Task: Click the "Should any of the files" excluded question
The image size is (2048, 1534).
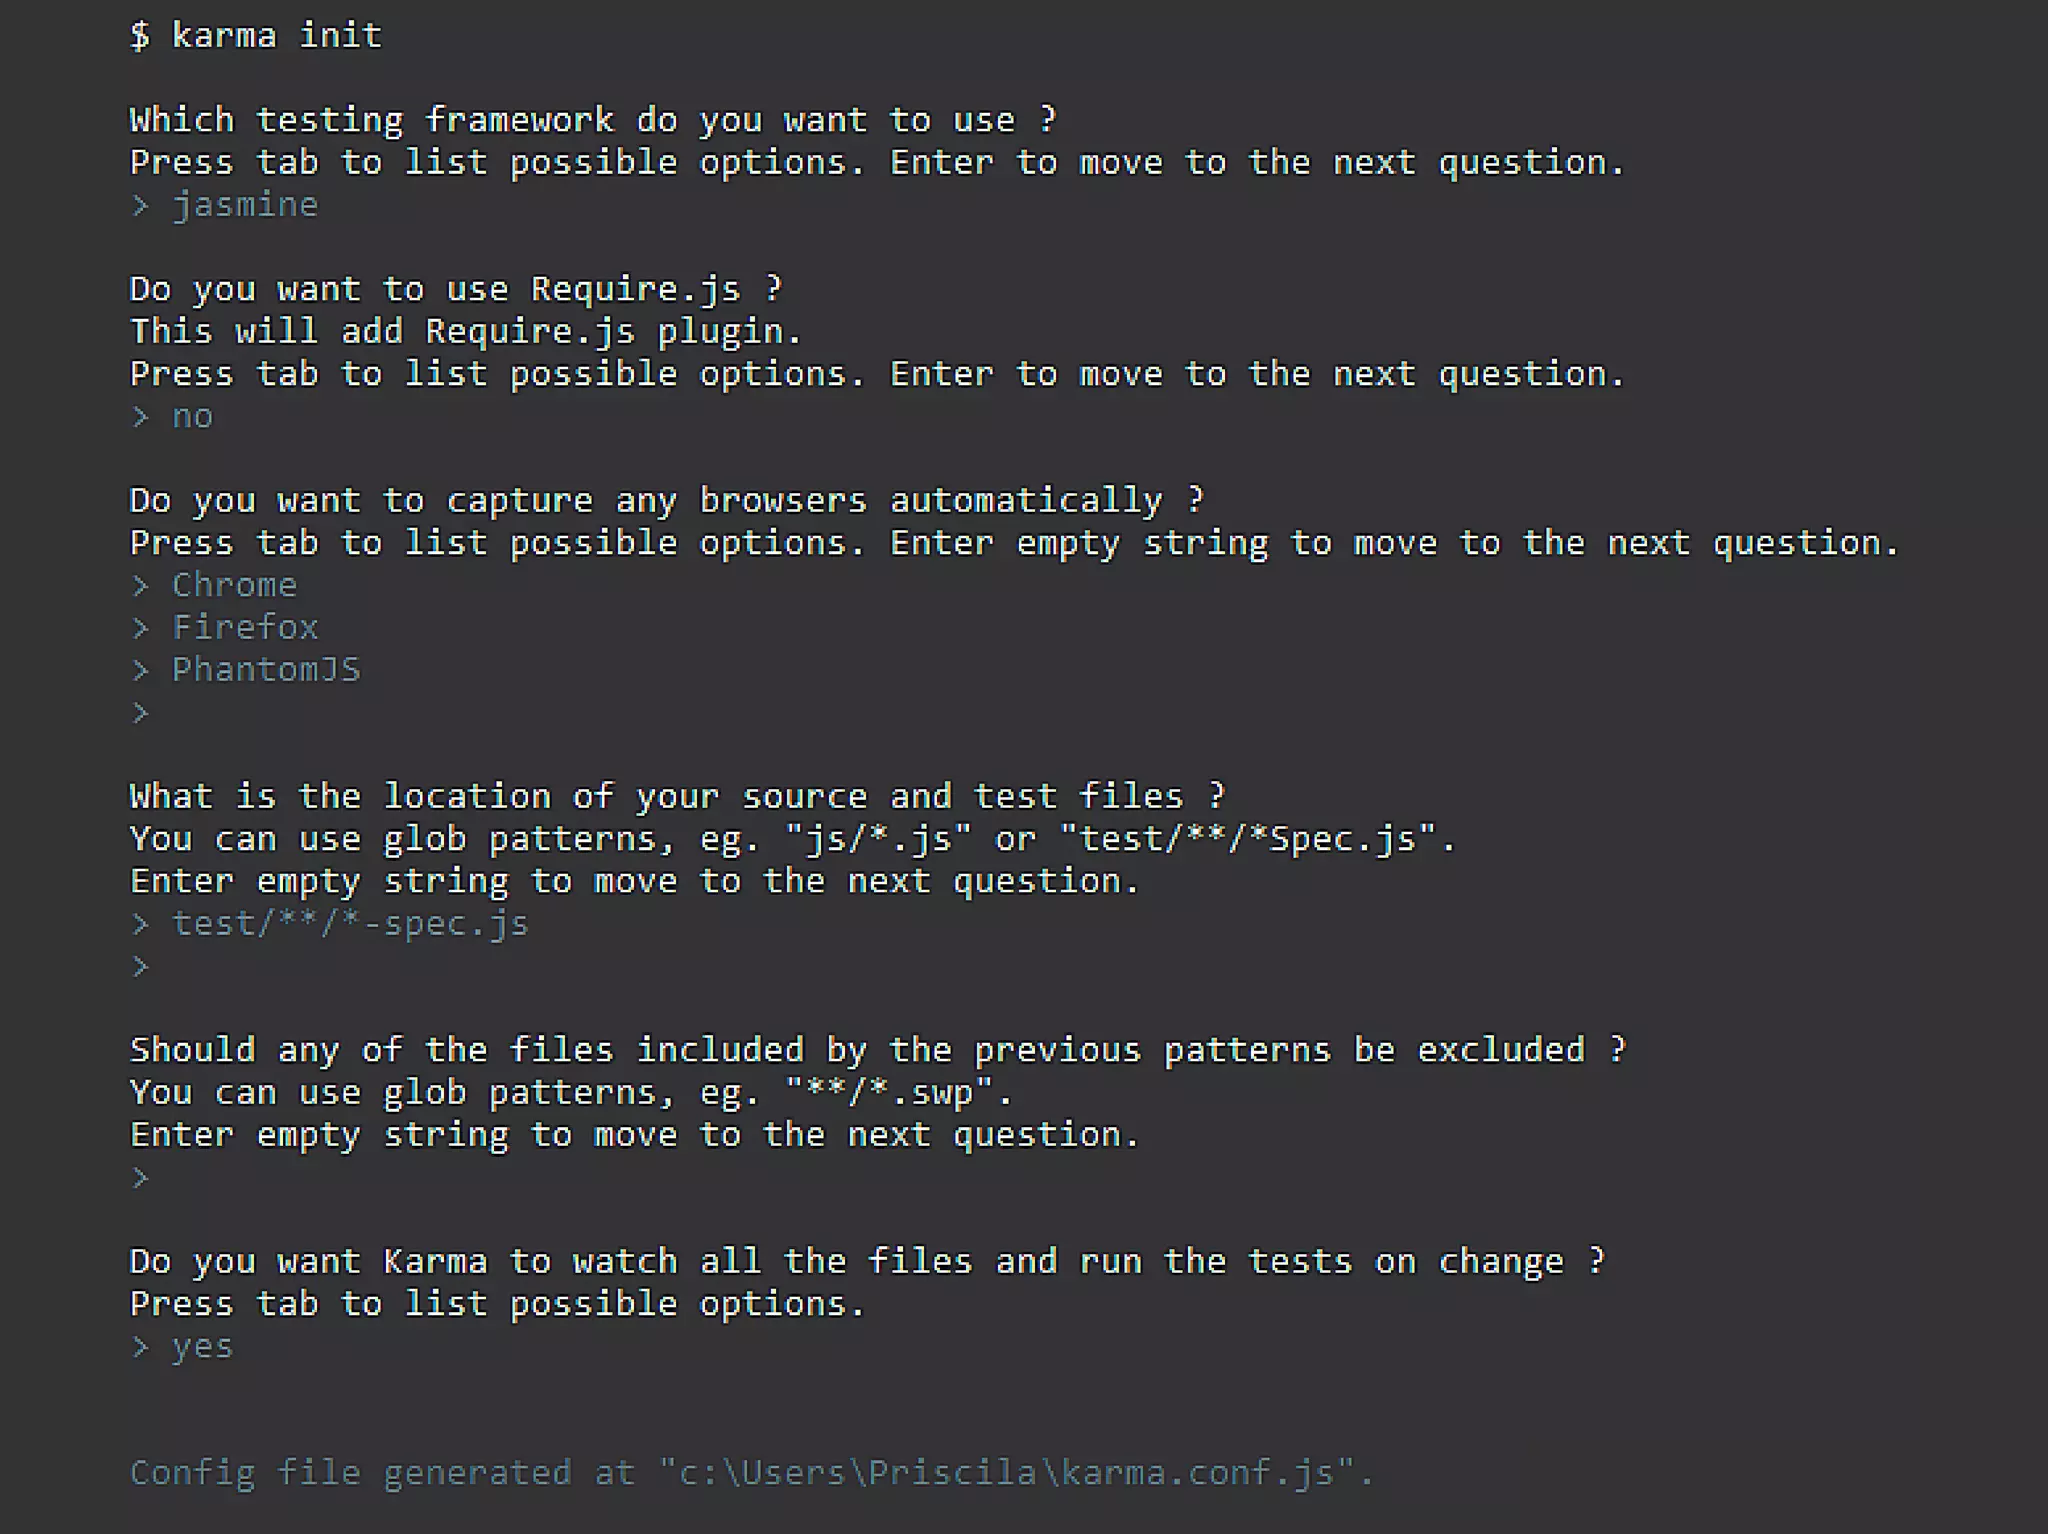Action: pos(877,1050)
